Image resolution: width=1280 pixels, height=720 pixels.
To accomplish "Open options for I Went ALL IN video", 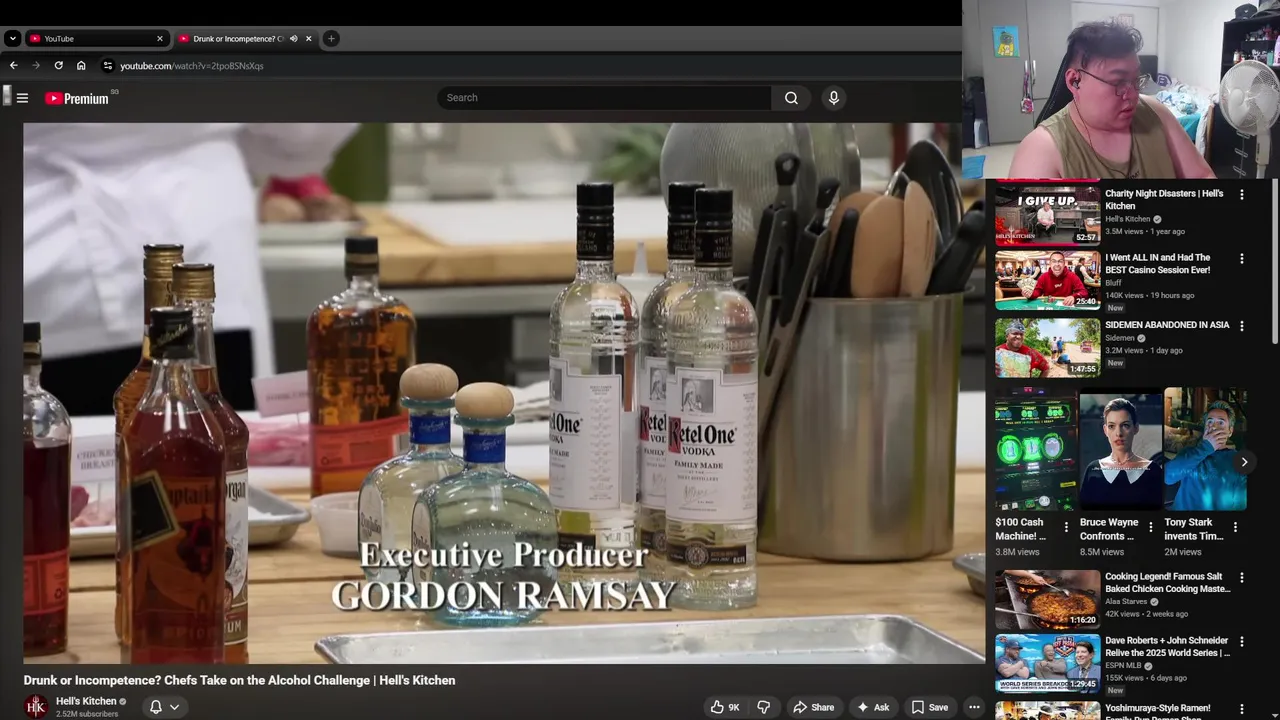I will click(x=1242, y=259).
